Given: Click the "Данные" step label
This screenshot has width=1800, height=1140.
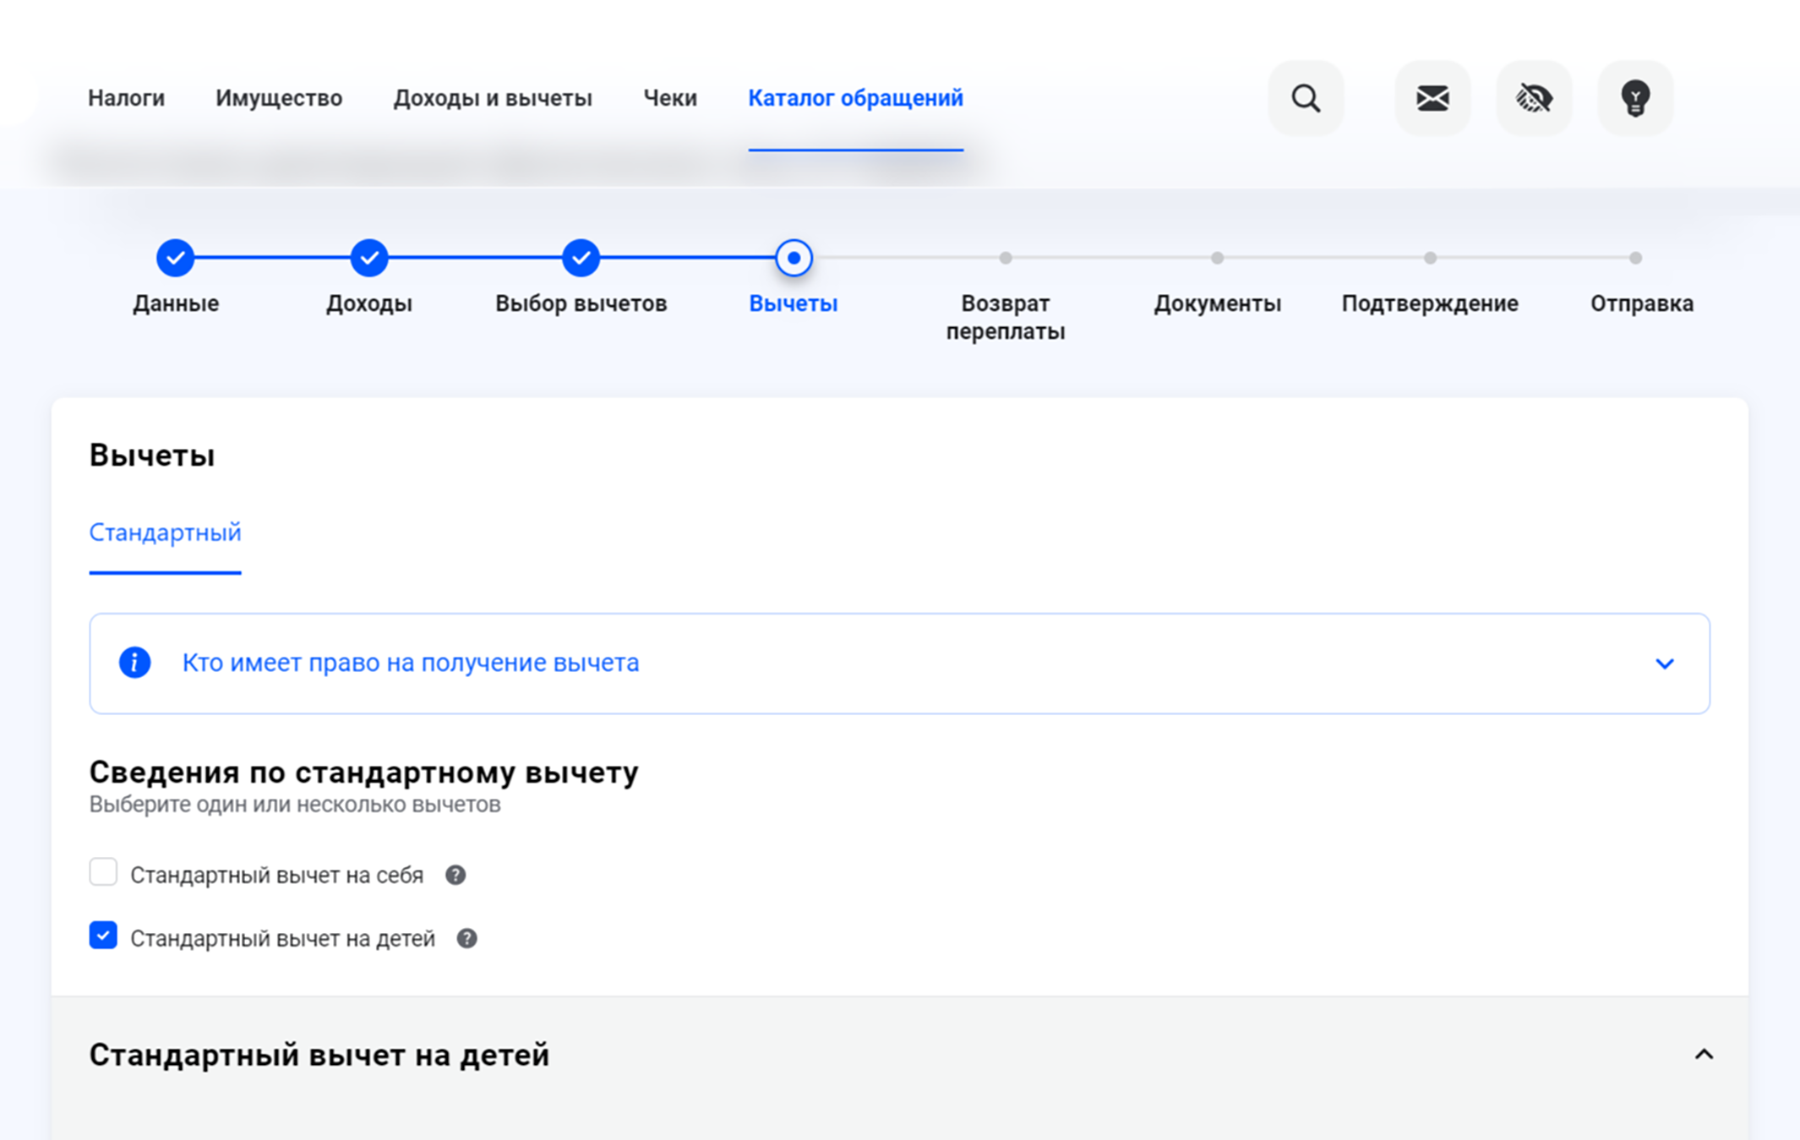Looking at the screenshot, I should pos(176,303).
